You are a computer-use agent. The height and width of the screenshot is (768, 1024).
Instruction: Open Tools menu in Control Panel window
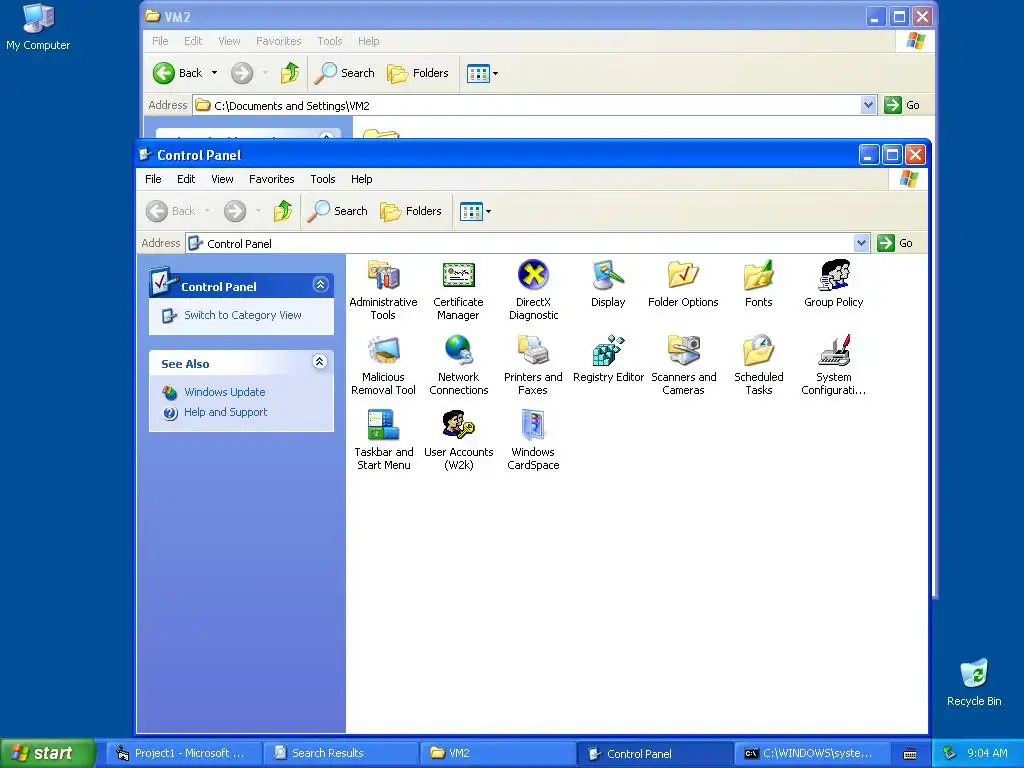coord(323,179)
